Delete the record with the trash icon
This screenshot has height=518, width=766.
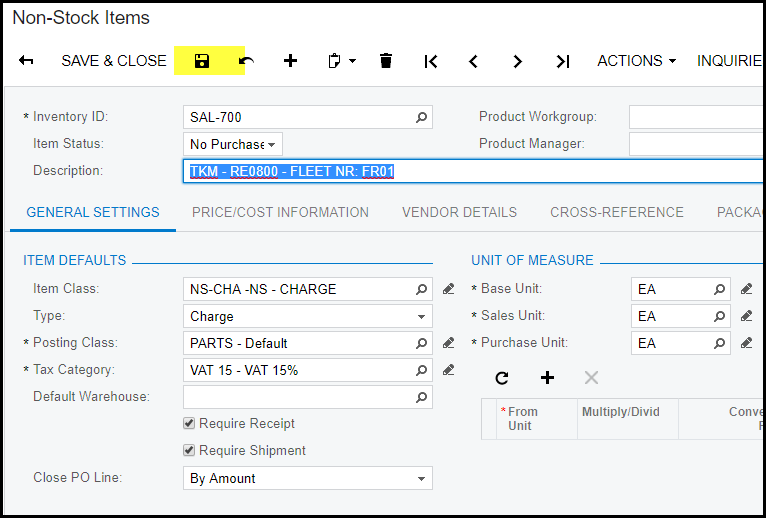click(x=386, y=61)
